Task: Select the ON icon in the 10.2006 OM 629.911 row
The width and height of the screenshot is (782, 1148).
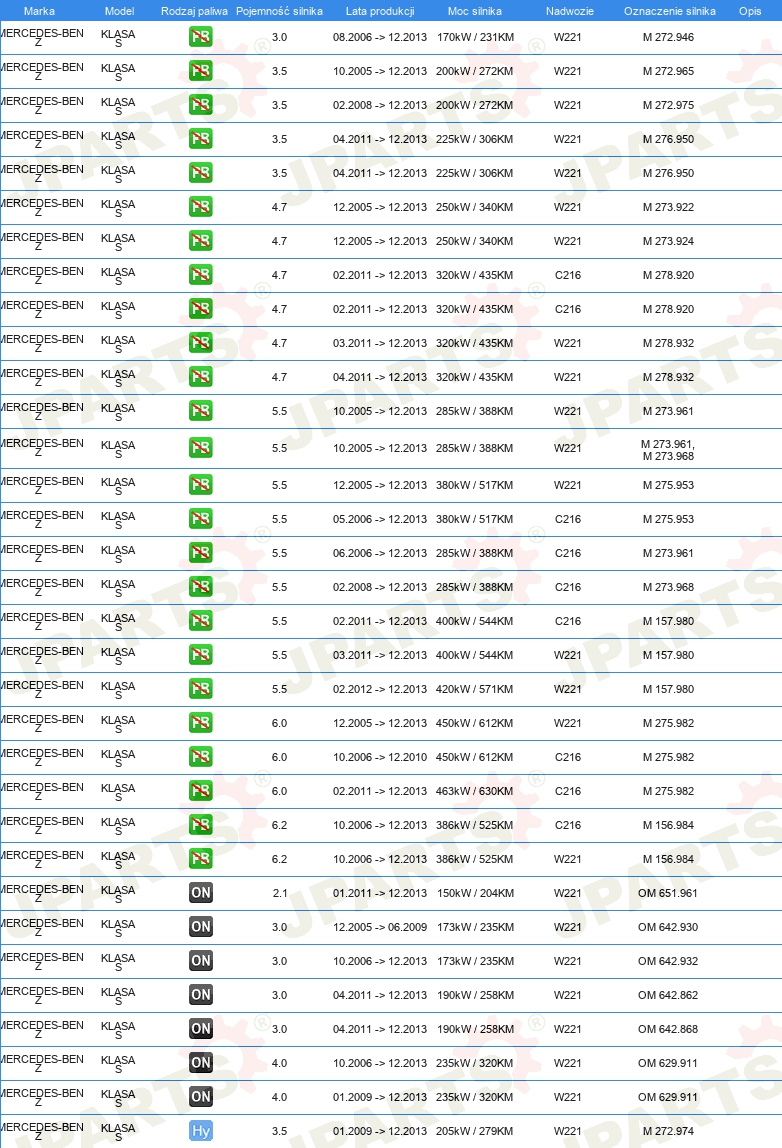Action: pyautogui.click(x=201, y=1063)
